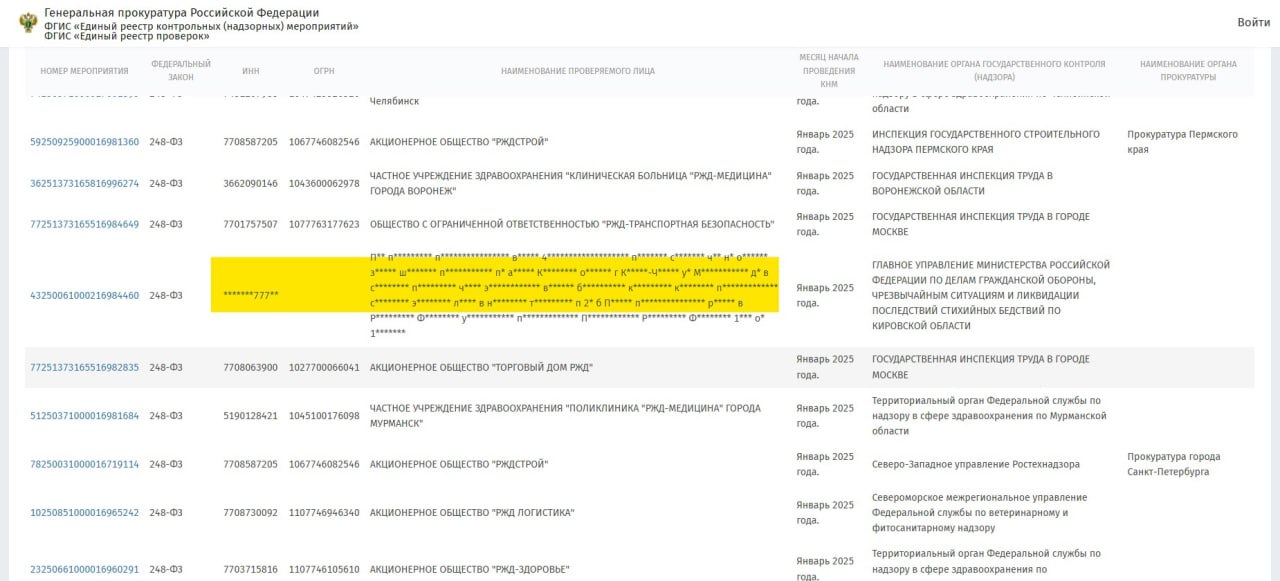
Task: Click the Номер мероприятия column header
Action: coord(85,71)
